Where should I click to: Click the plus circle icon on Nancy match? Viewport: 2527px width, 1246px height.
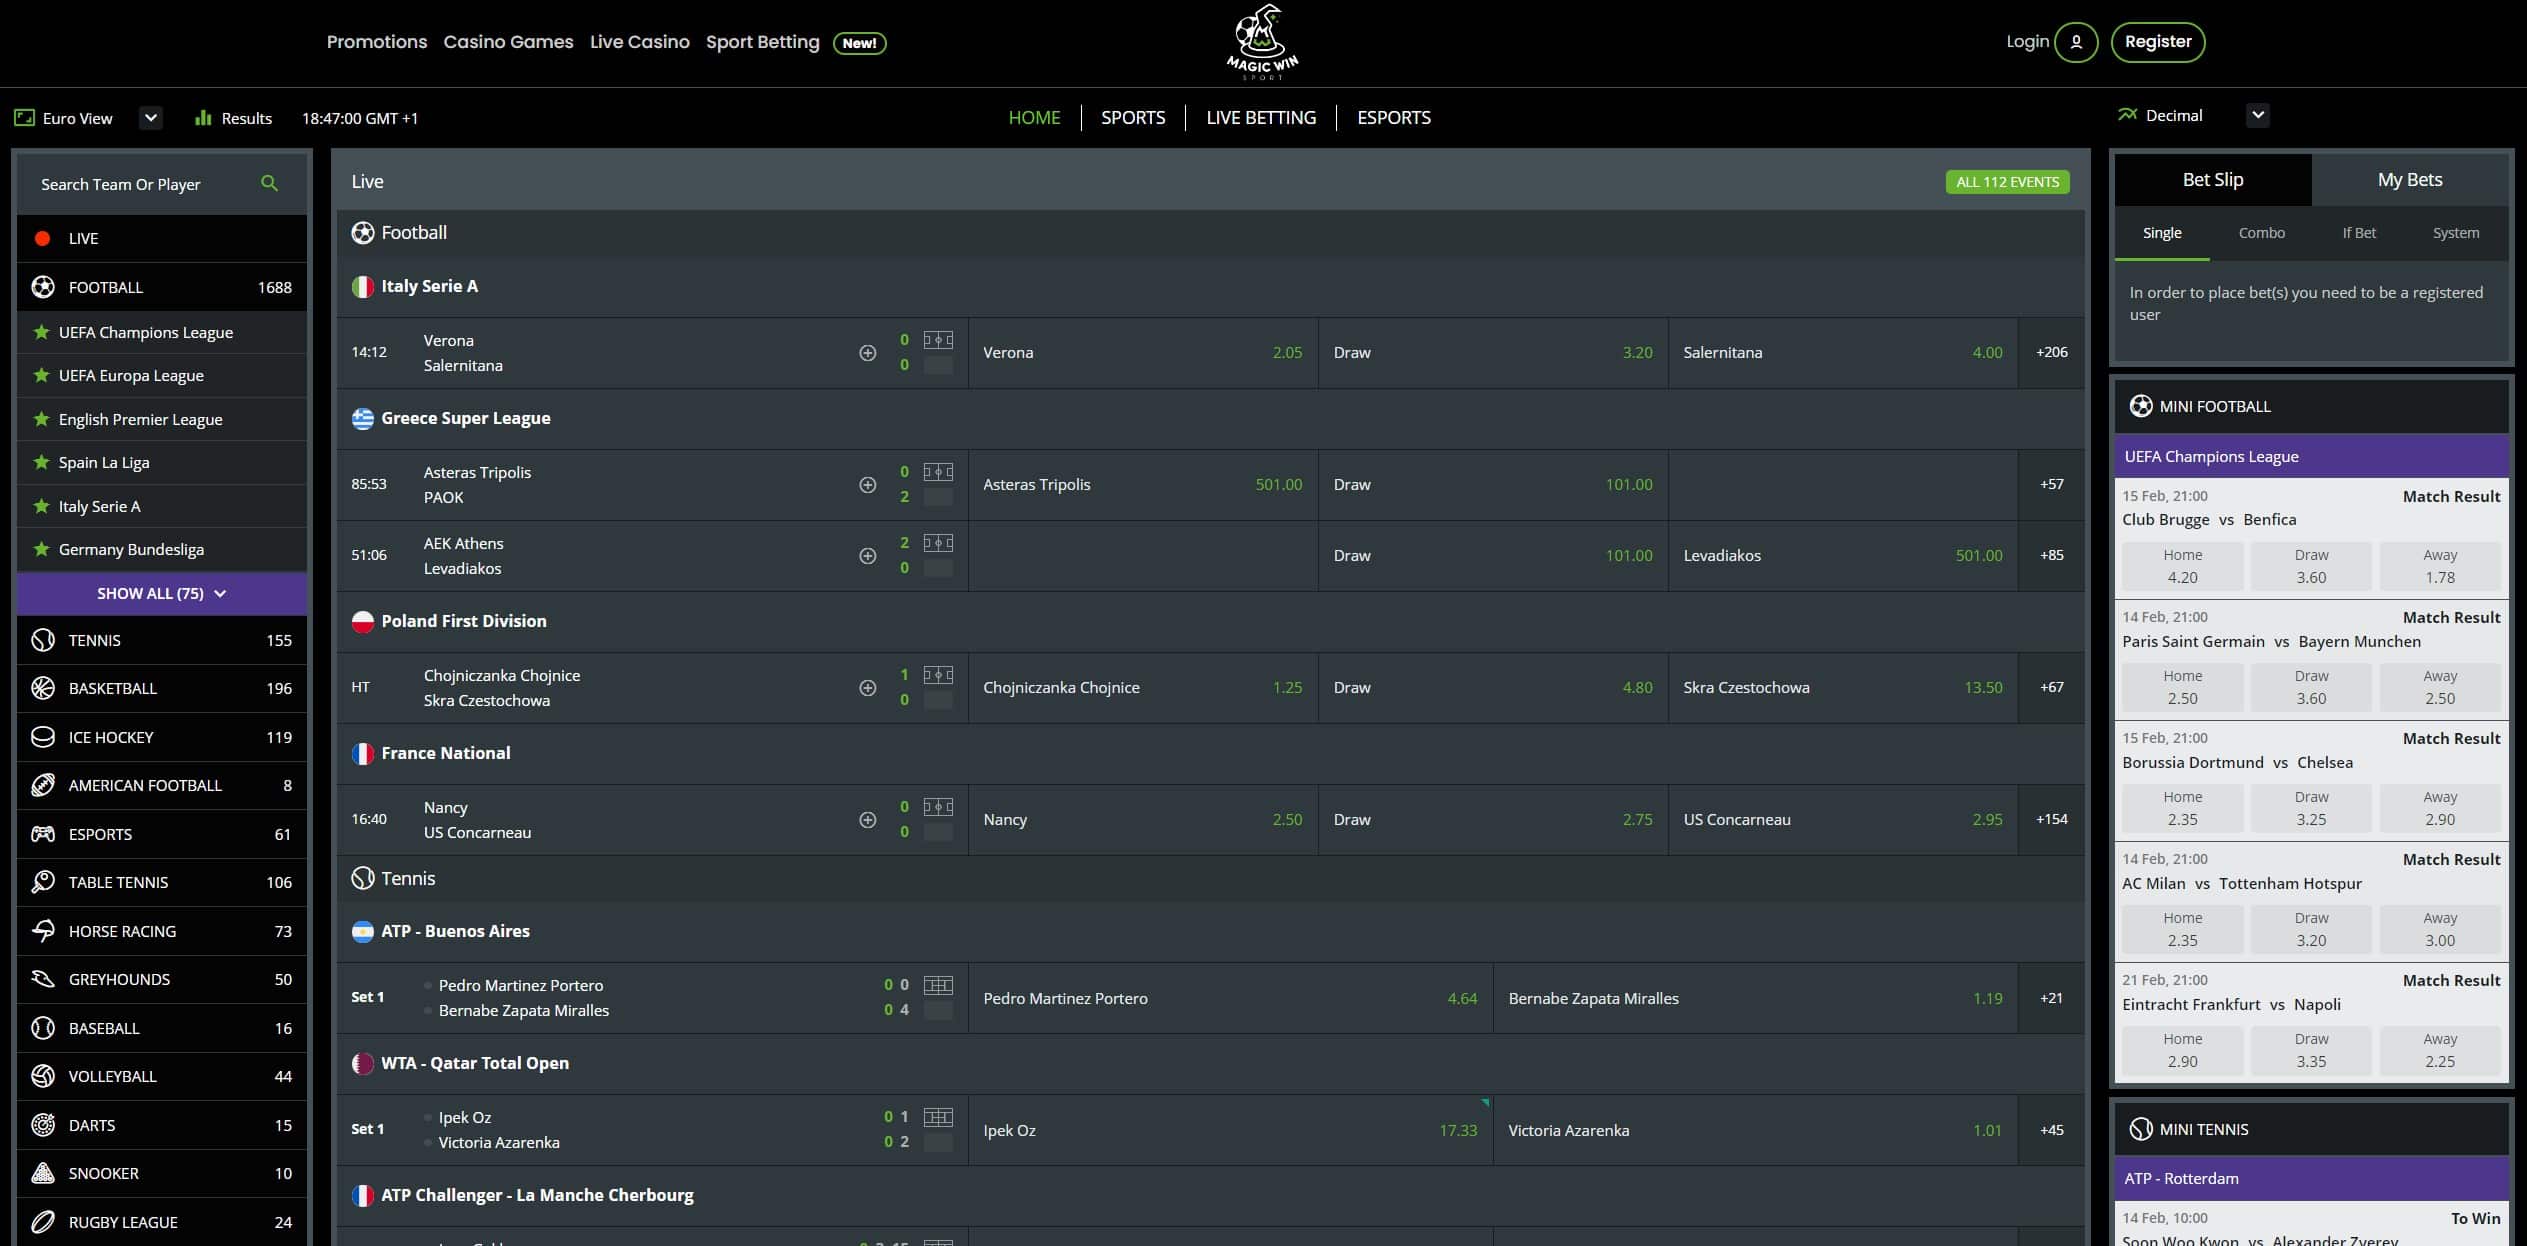click(x=868, y=820)
